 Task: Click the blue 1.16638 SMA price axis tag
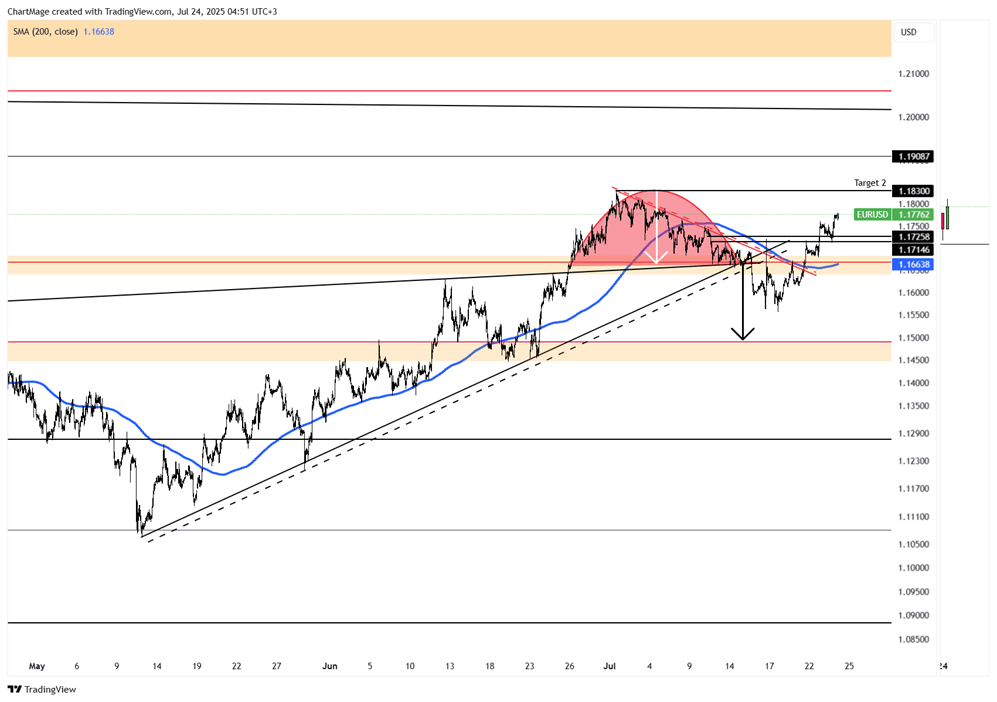pyautogui.click(x=914, y=264)
